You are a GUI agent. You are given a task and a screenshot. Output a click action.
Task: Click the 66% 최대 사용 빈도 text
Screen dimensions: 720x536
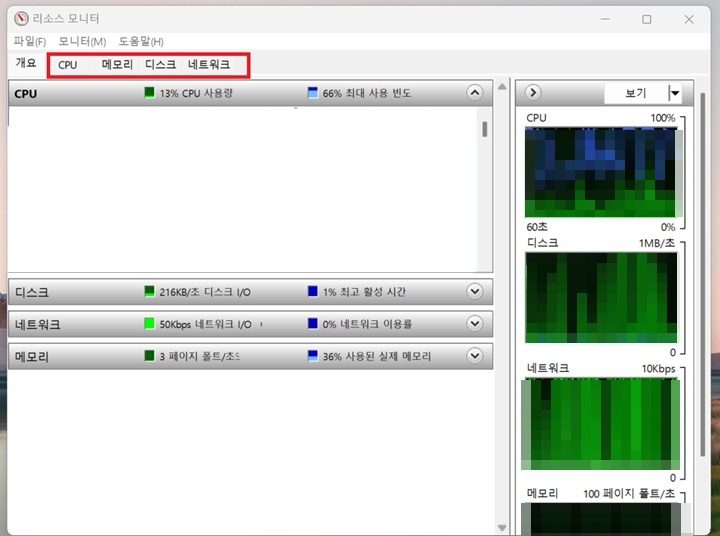[x=367, y=93]
